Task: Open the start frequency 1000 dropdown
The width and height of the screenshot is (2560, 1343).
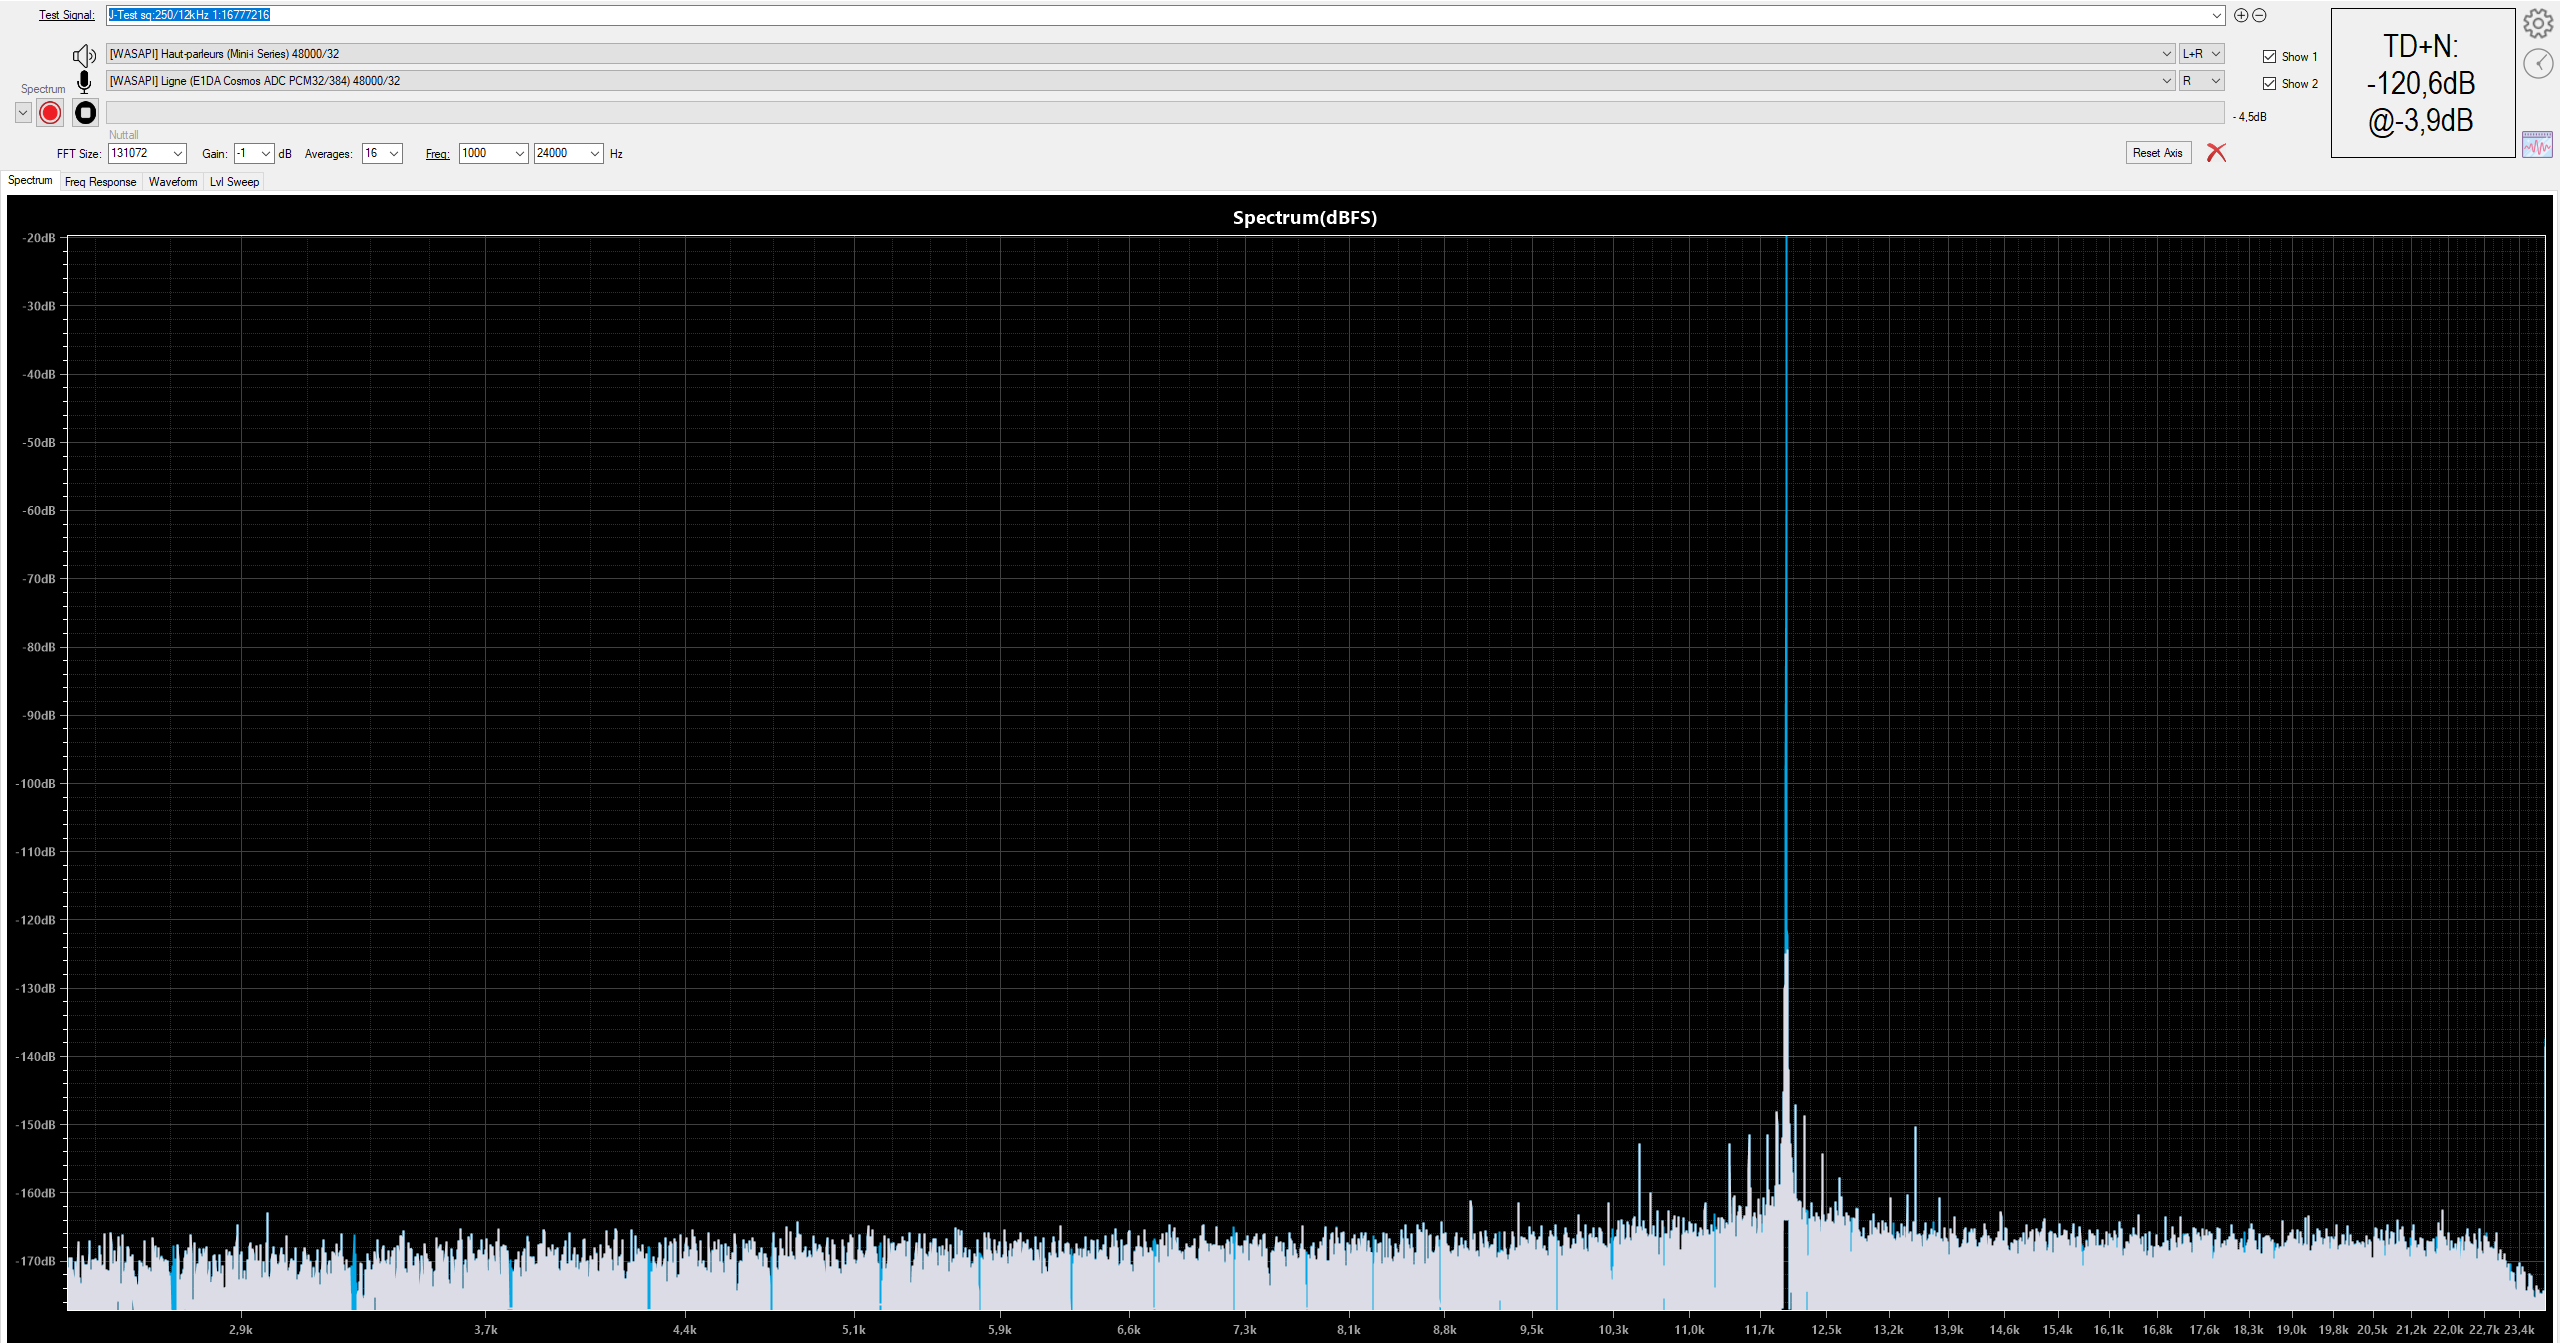Action: click(x=520, y=153)
